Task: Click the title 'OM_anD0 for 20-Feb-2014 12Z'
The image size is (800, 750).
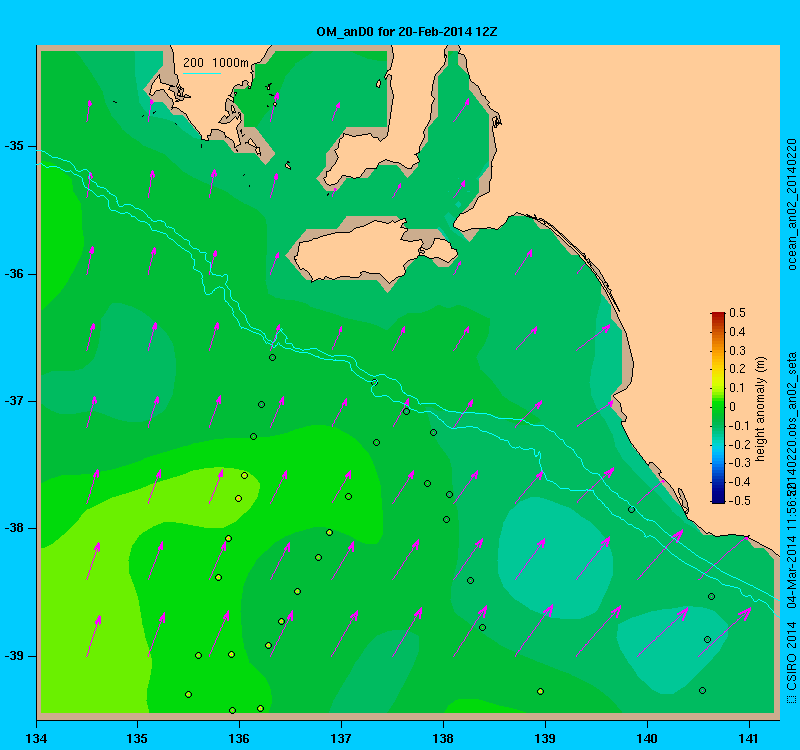Action: coord(407,32)
